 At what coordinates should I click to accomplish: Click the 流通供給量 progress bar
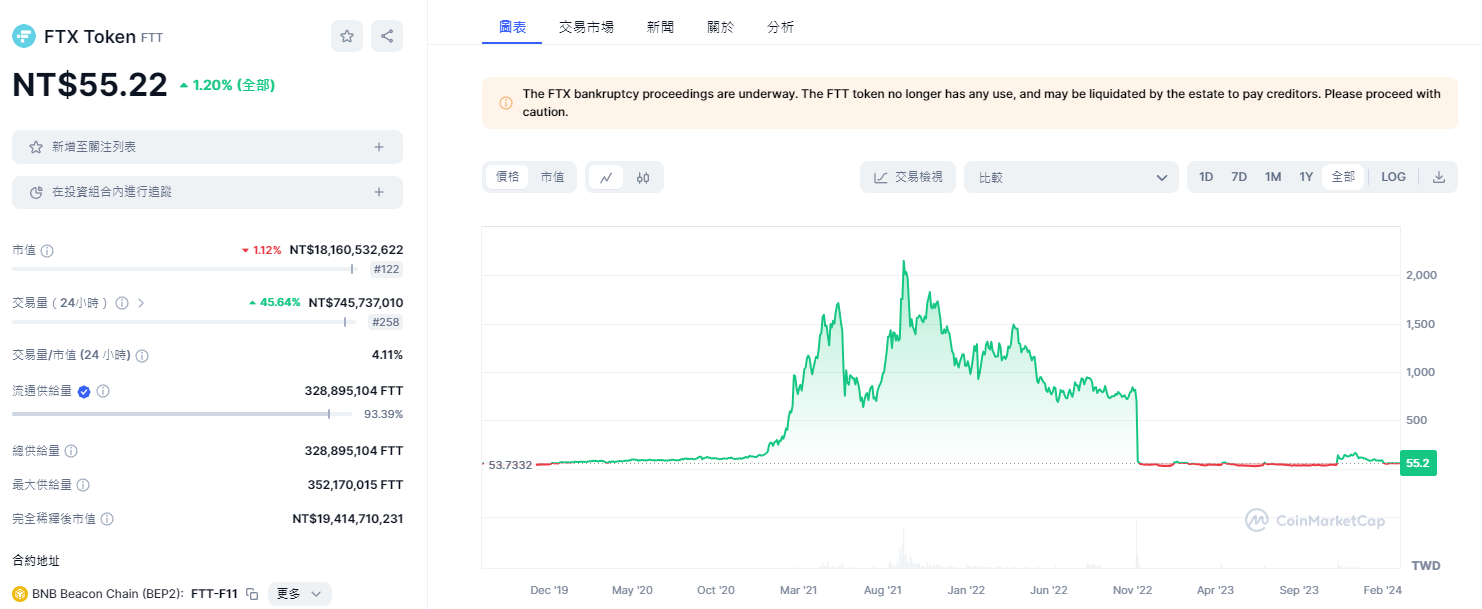182,414
